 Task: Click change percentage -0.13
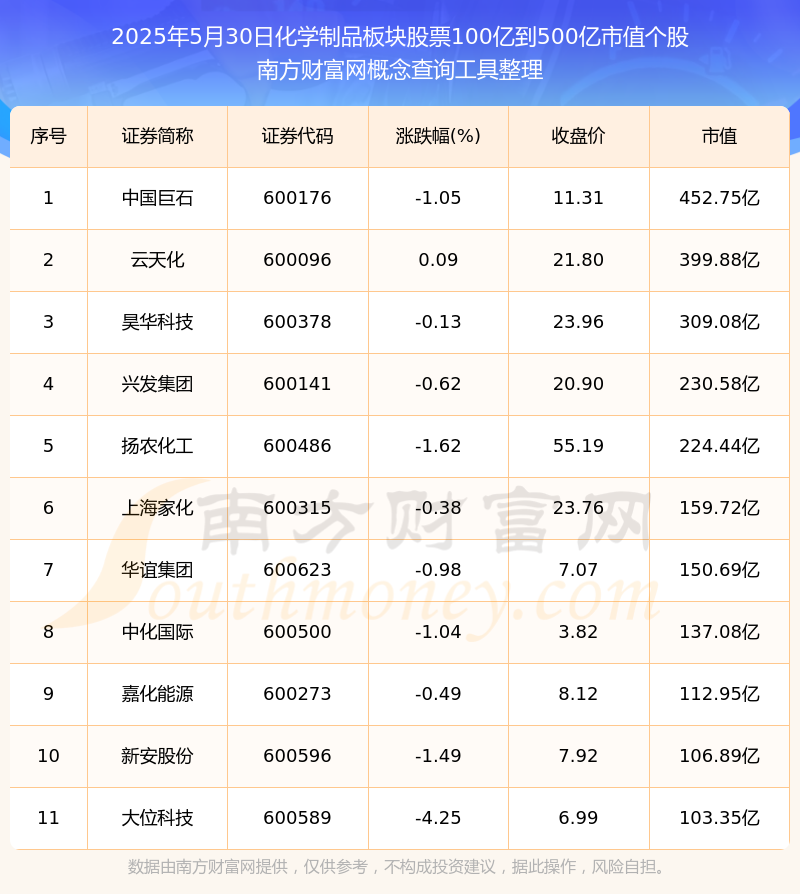(438, 322)
